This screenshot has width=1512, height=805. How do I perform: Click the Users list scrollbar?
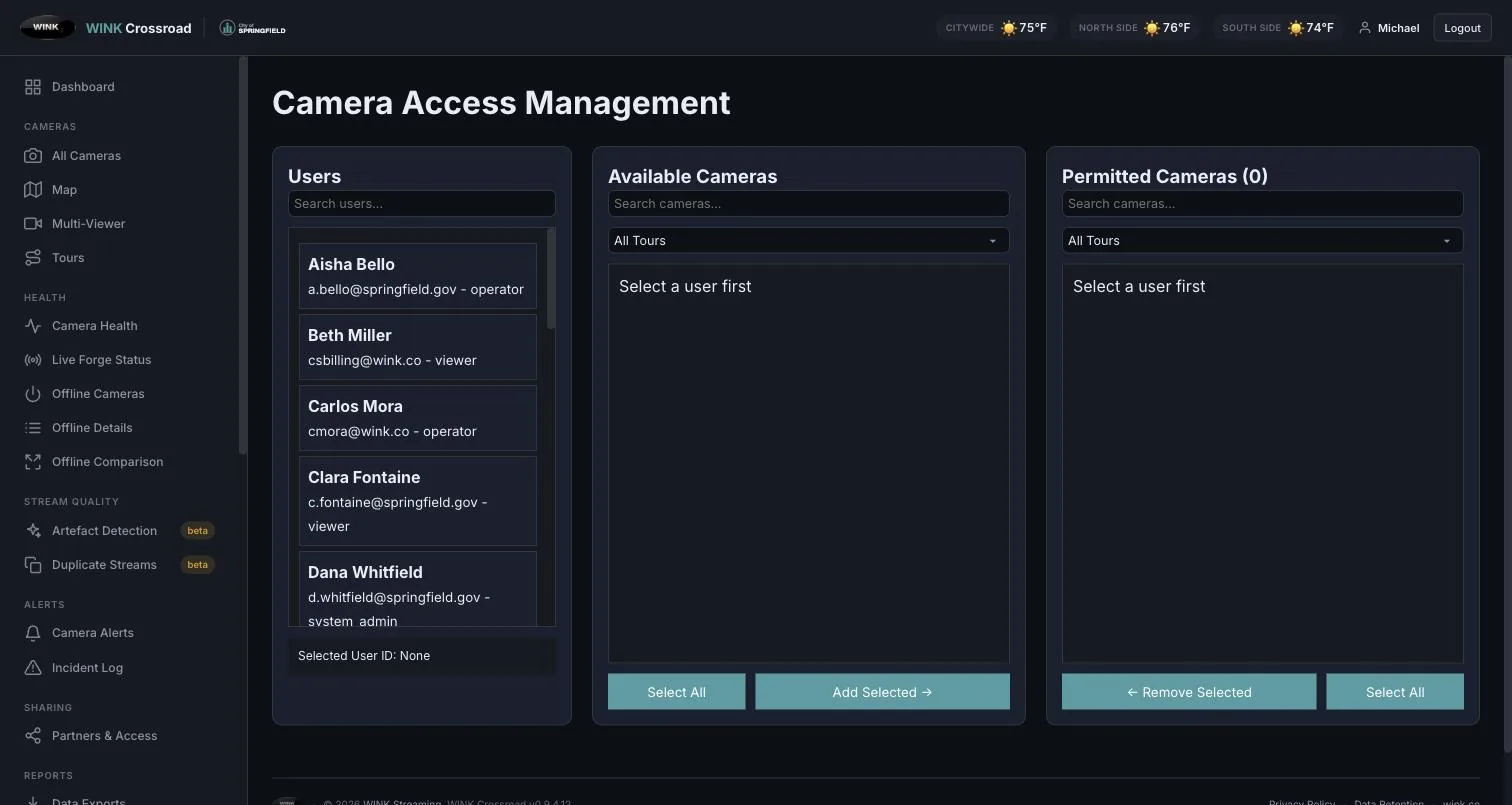click(x=551, y=278)
